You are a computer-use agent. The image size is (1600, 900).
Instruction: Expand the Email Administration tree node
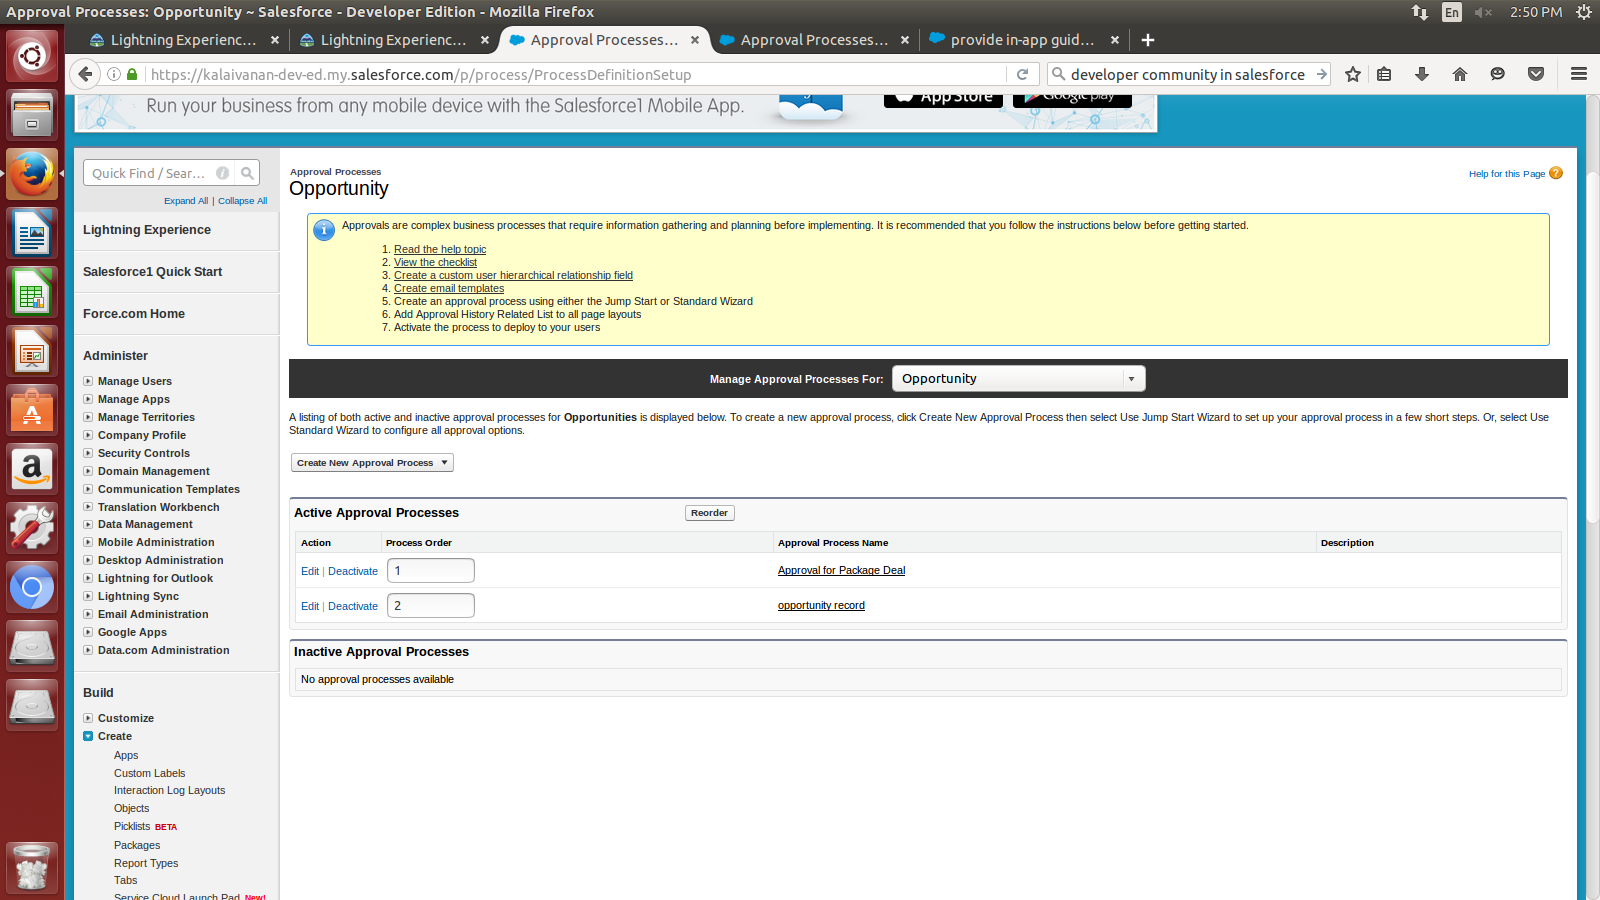(88, 614)
